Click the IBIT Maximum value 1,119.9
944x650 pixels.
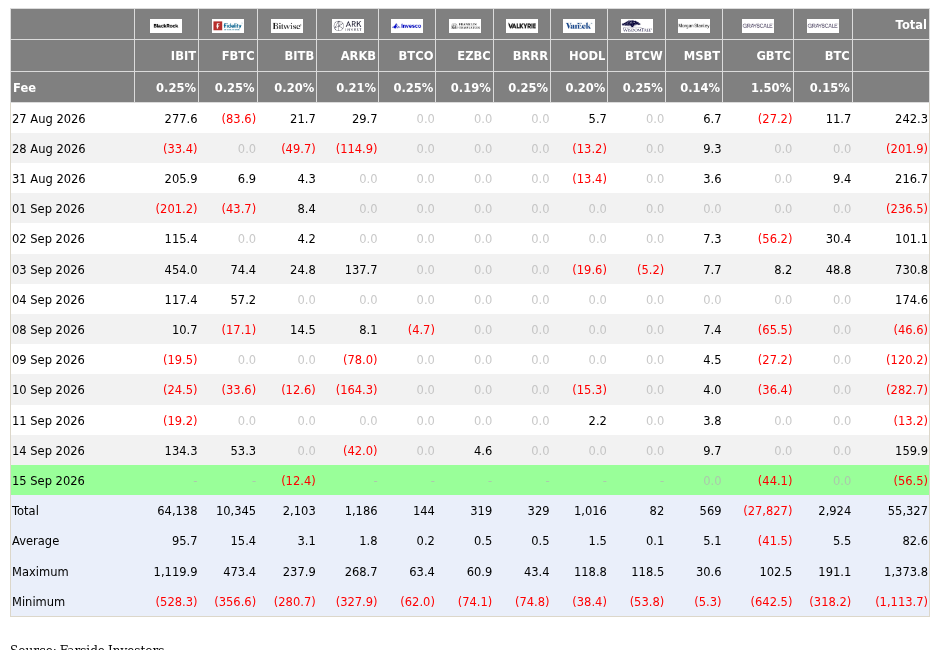[x=175, y=572]
